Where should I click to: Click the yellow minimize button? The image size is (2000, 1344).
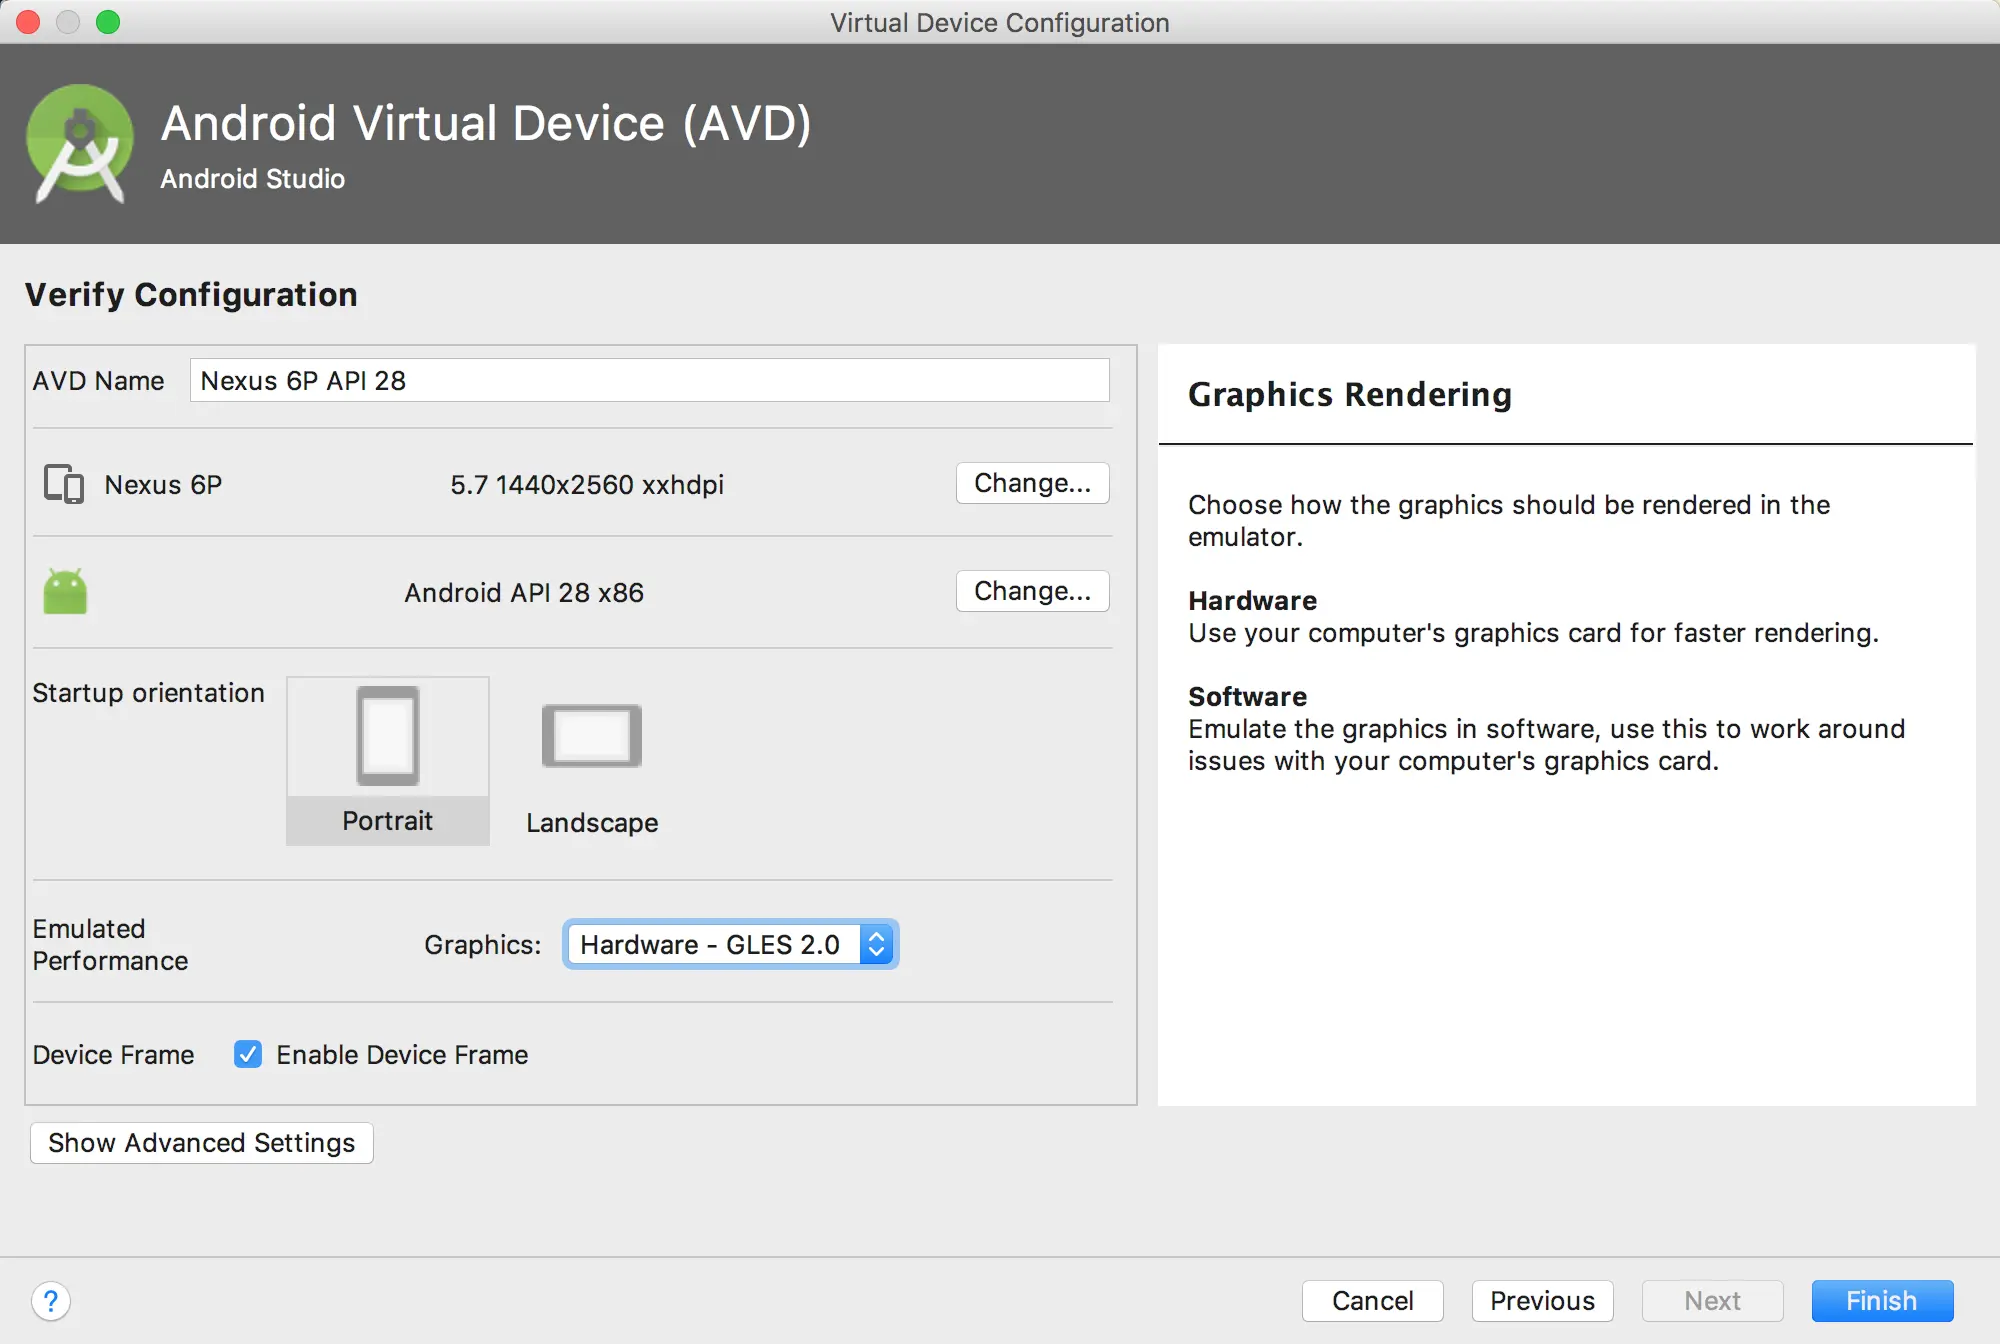coord(68,21)
